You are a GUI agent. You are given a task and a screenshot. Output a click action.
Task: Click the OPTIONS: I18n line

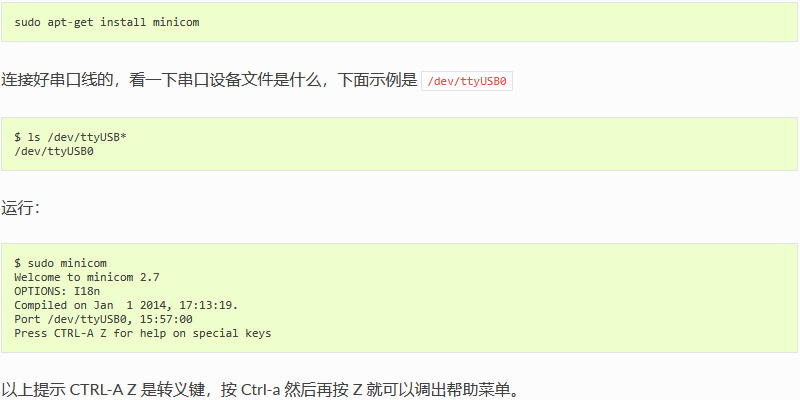pyautogui.click(x=57, y=291)
